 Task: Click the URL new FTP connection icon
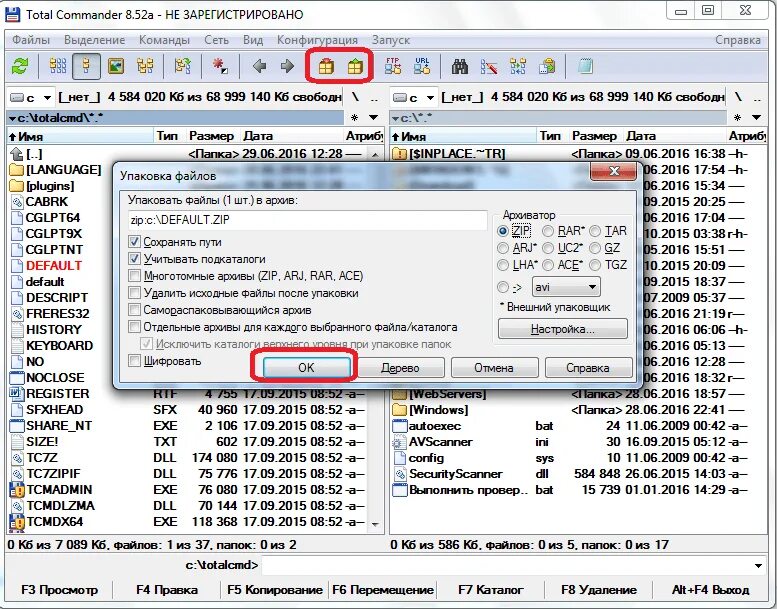[422, 66]
